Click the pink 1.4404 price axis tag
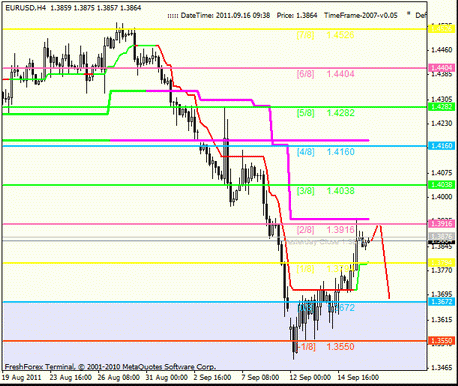The height and width of the screenshot is (386, 458). point(441,68)
